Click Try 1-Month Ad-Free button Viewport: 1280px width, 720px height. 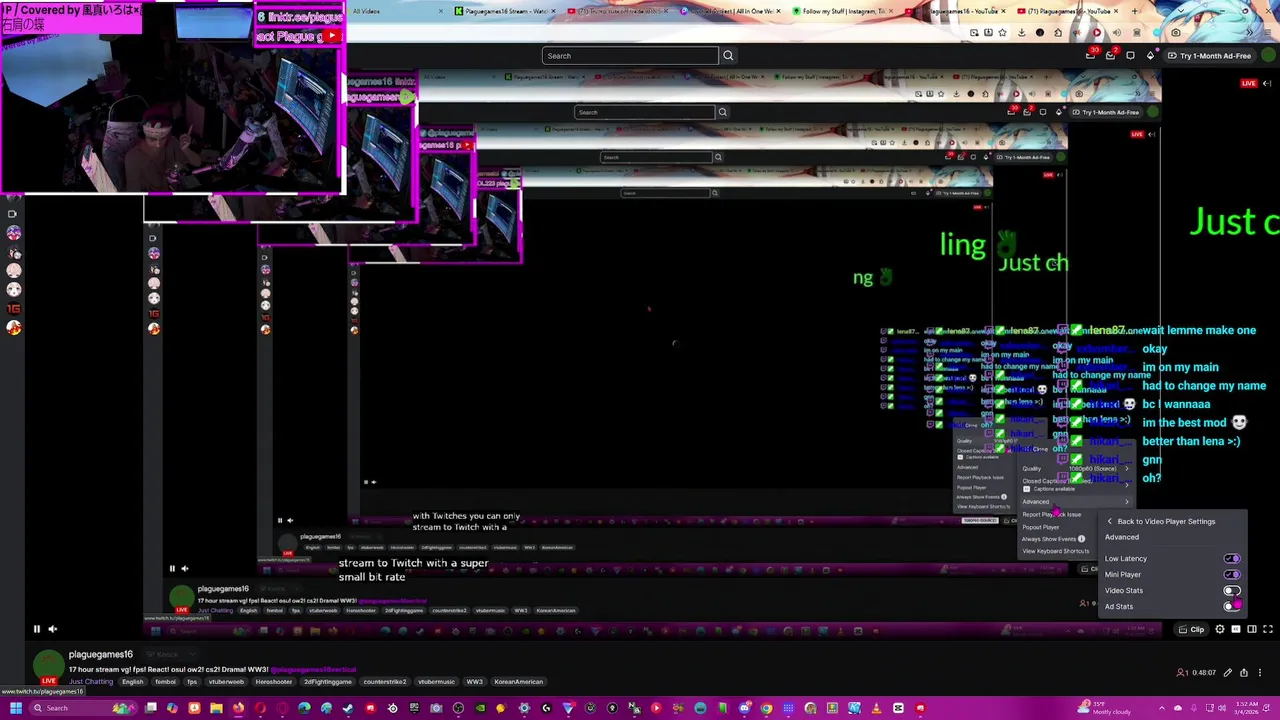click(1209, 56)
